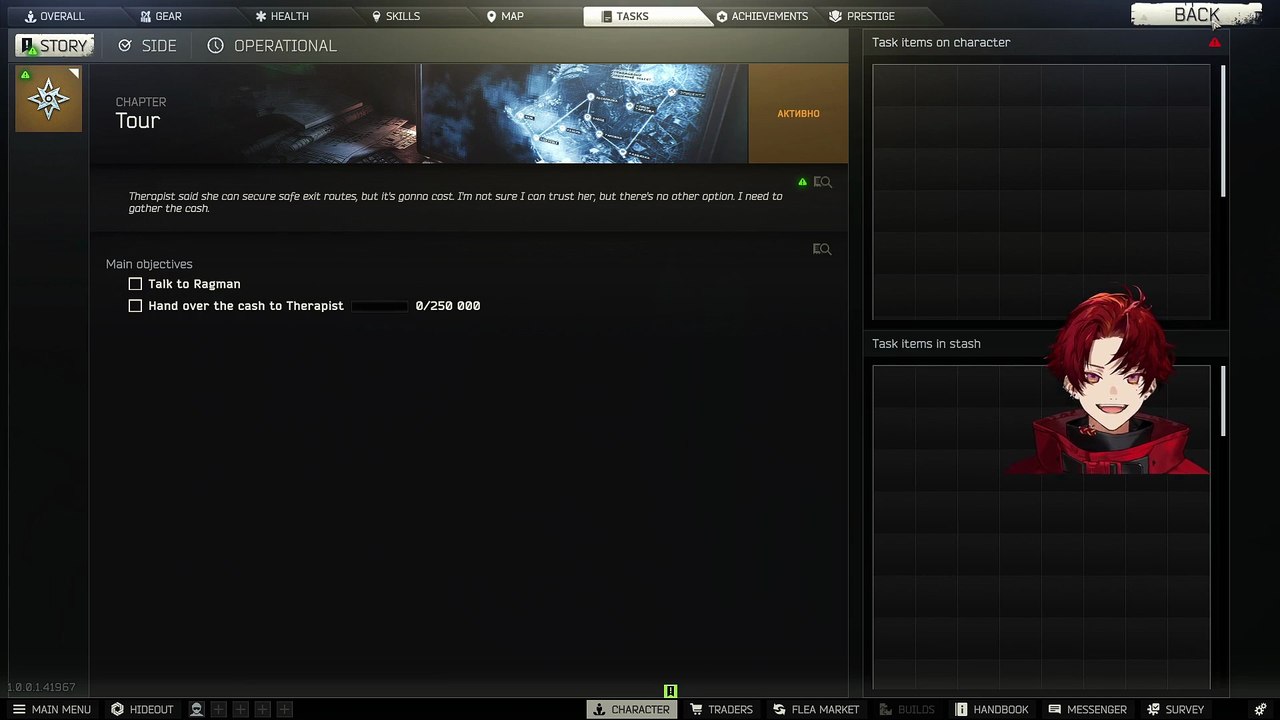Open the Prestige tab
Image resolution: width=1280 pixels, height=720 pixels.
click(x=862, y=16)
